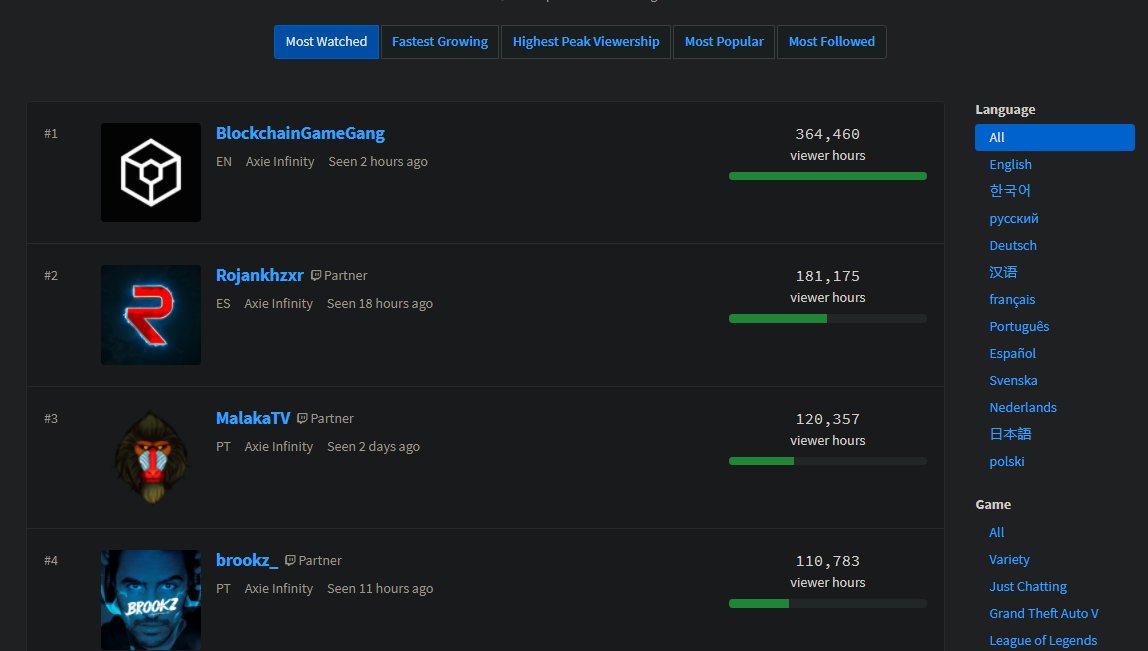Click the ES language tag for Rojankhzxr
This screenshot has width=1148, height=651.
tap(223, 304)
